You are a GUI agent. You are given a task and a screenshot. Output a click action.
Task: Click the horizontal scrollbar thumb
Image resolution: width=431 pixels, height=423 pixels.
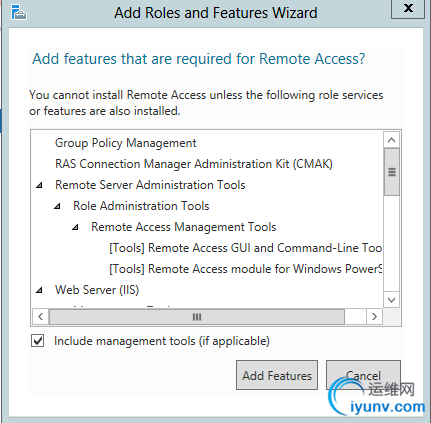tap(197, 317)
